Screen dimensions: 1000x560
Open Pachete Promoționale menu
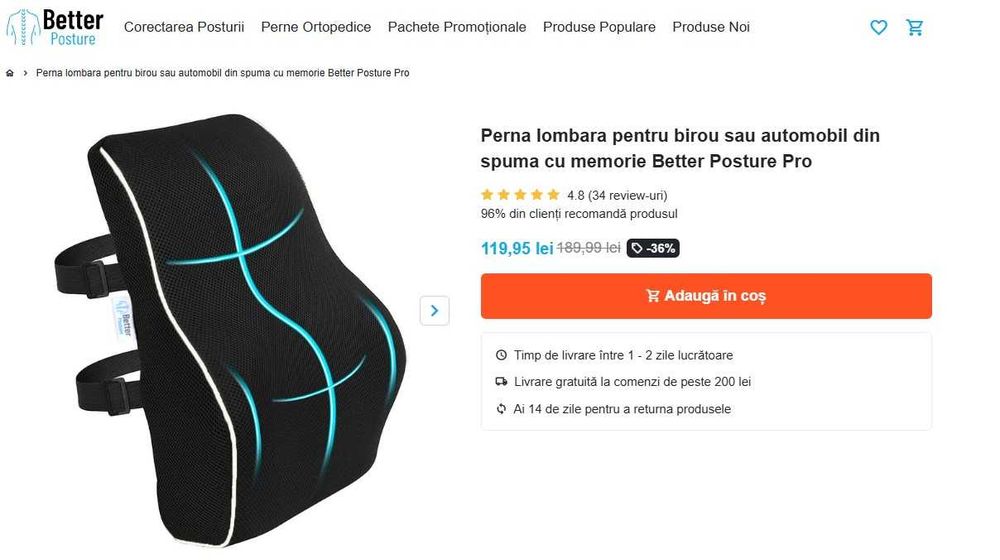pyautogui.click(x=457, y=27)
